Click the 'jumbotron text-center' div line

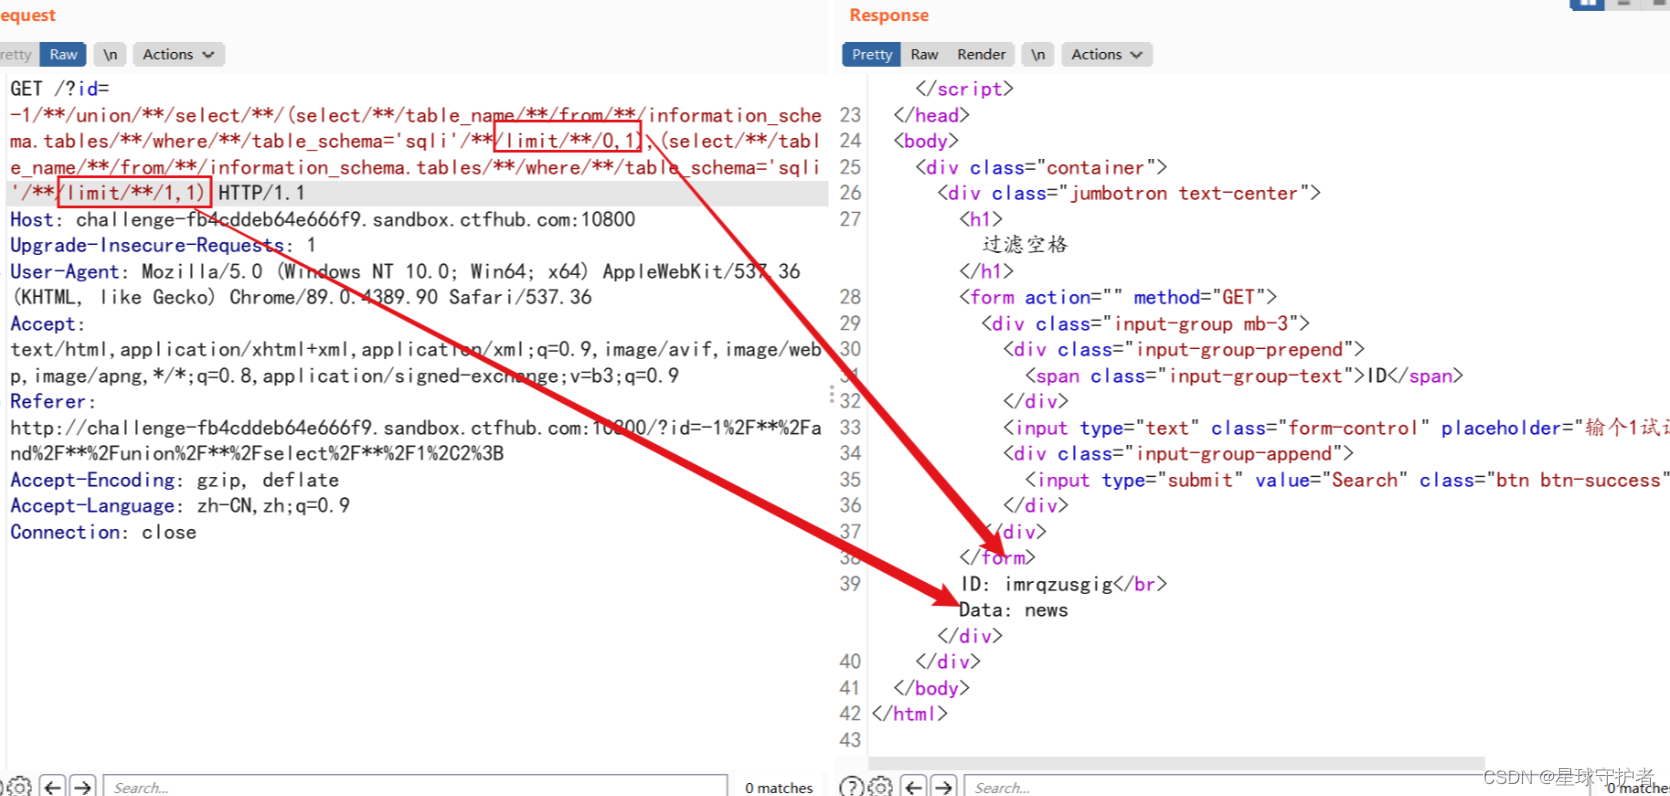[x=1129, y=193]
